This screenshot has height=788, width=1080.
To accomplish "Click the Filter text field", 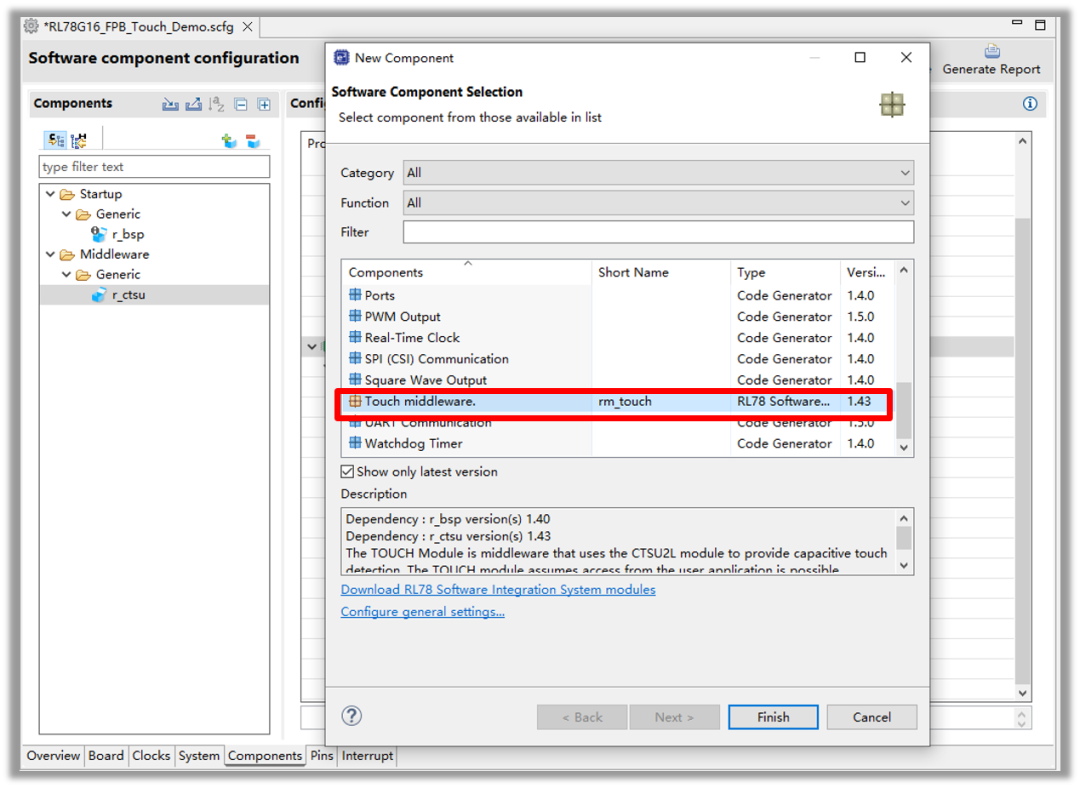I will [x=658, y=232].
